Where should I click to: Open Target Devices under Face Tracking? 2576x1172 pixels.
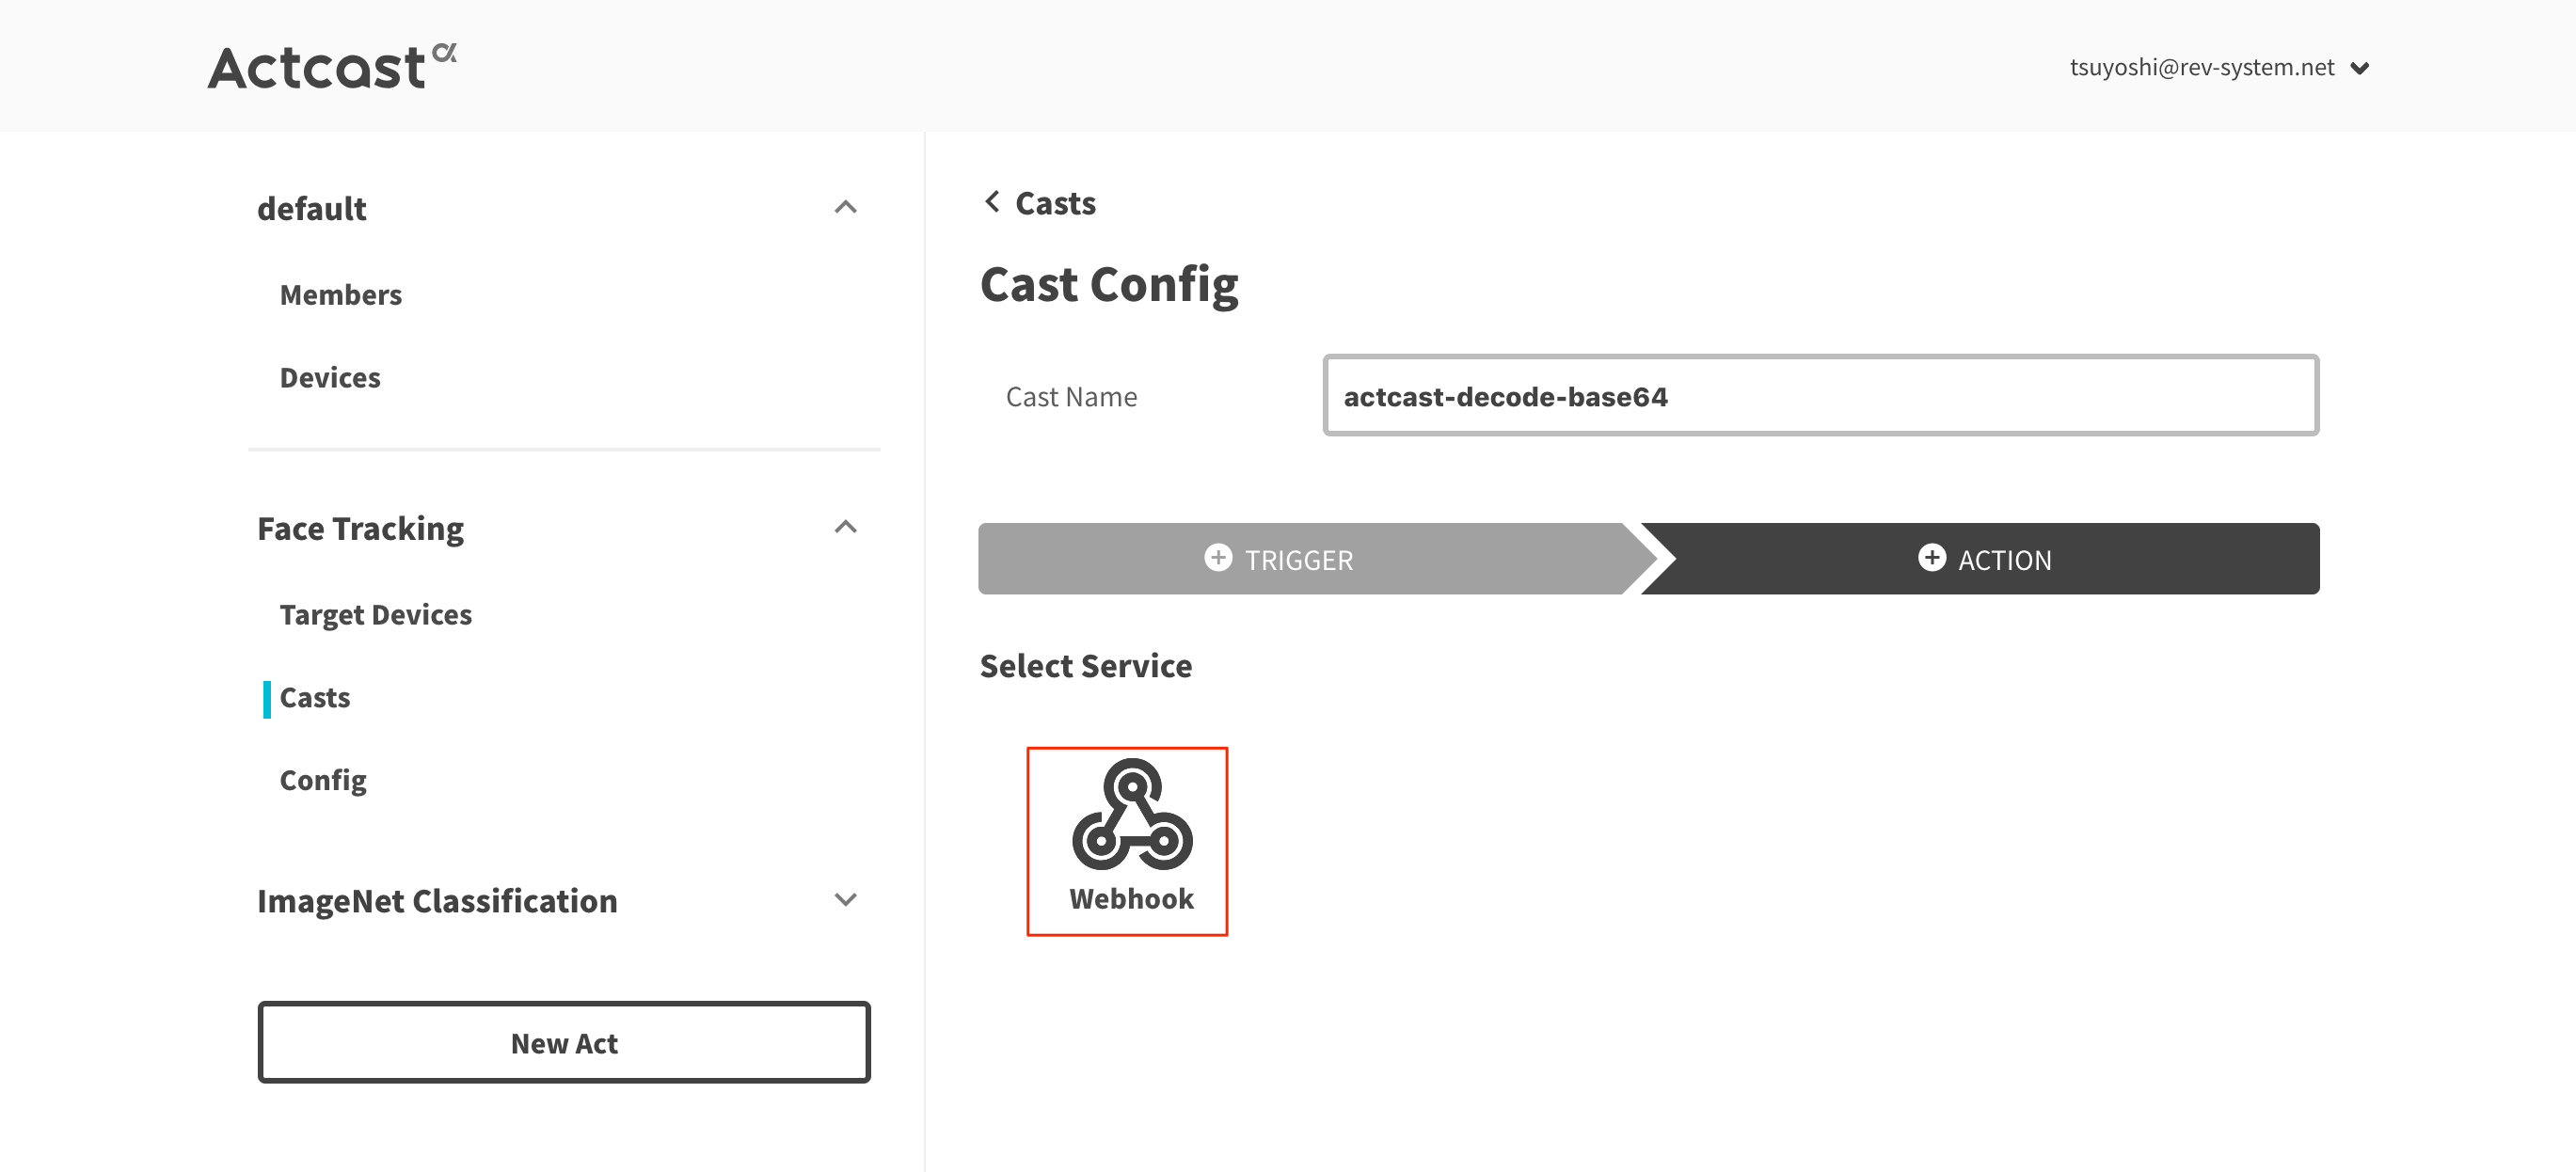[x=376, y=614]
